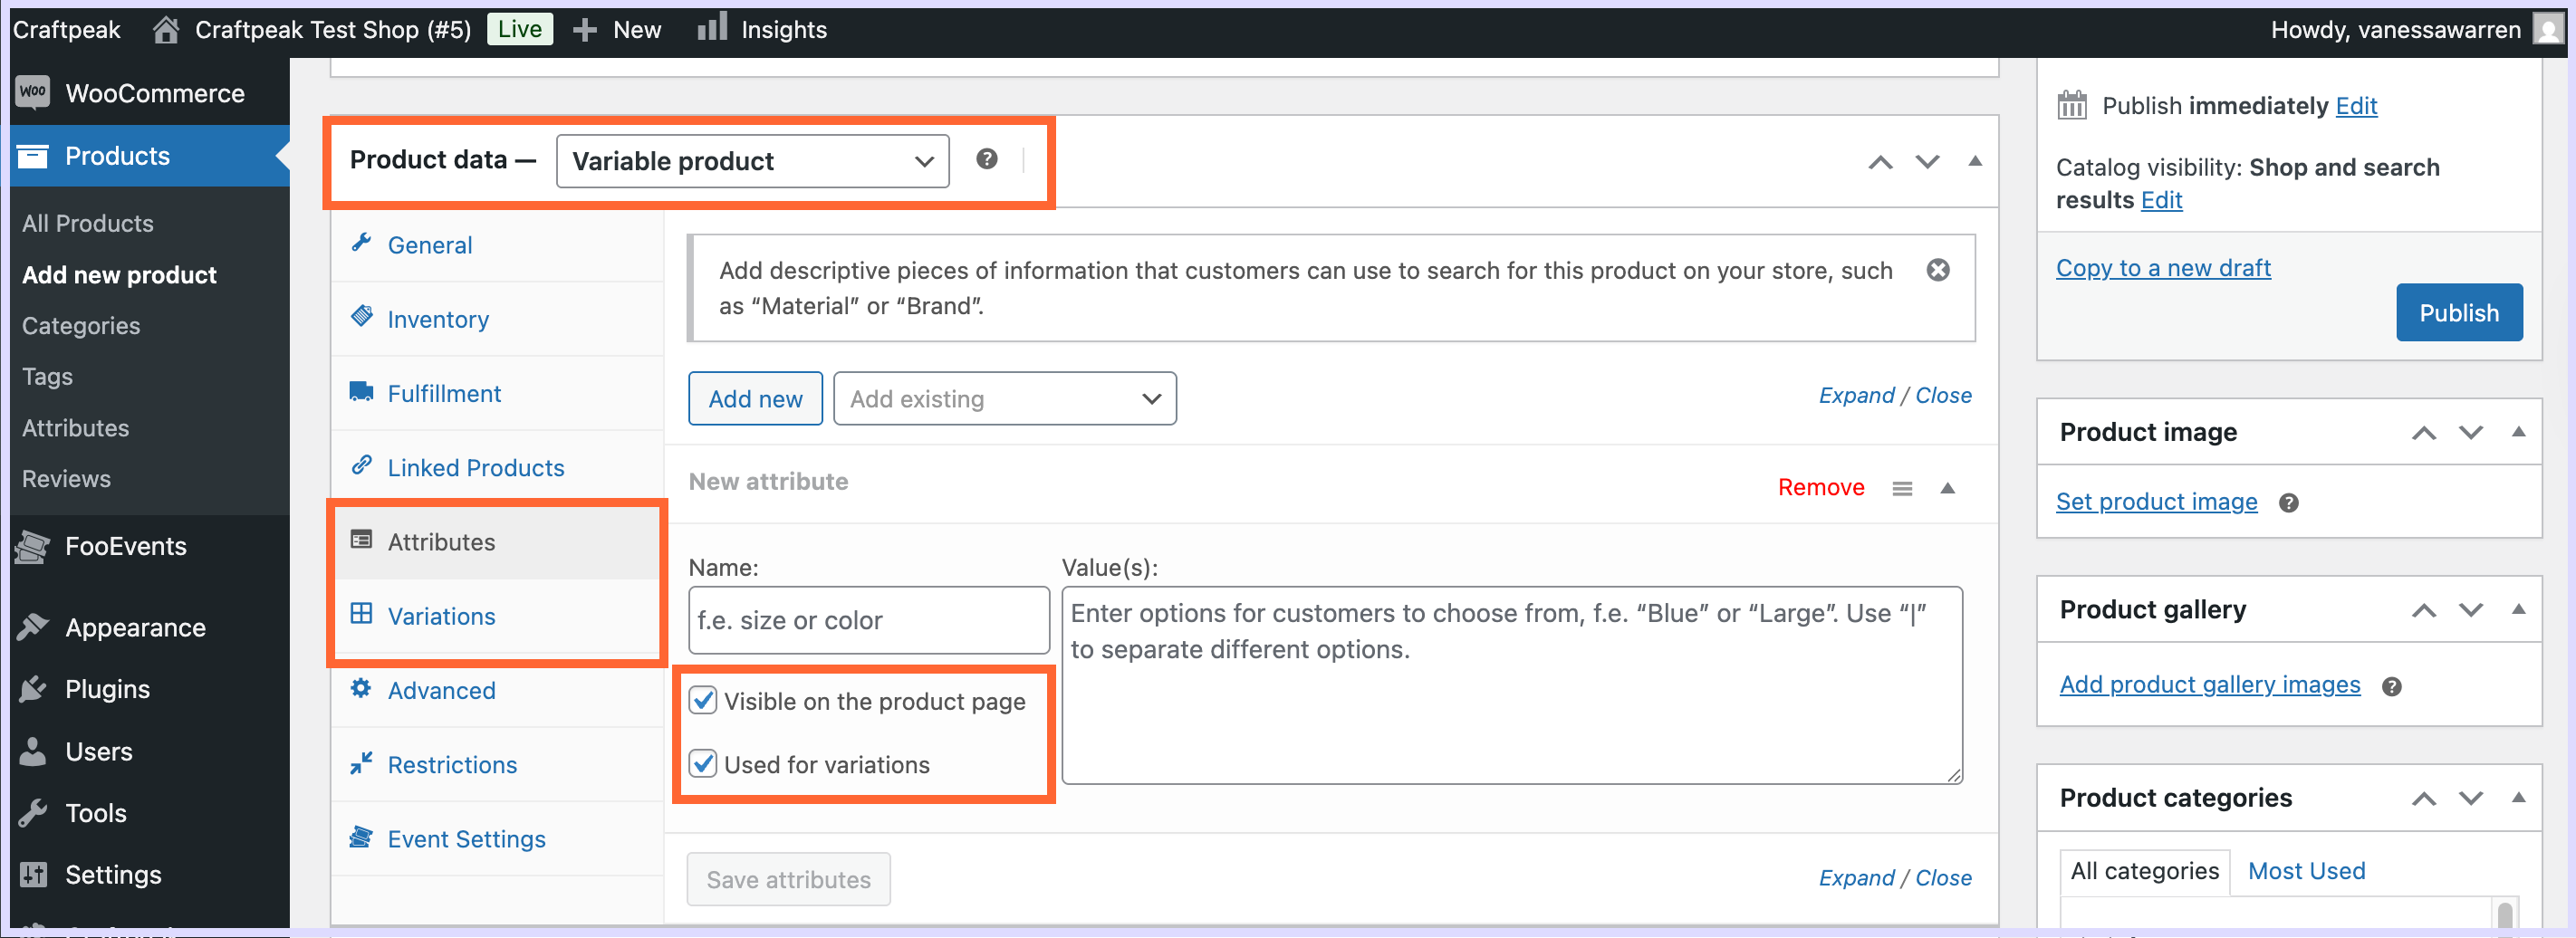
Task: Move Product data panel down
Action: (1927, 162)
